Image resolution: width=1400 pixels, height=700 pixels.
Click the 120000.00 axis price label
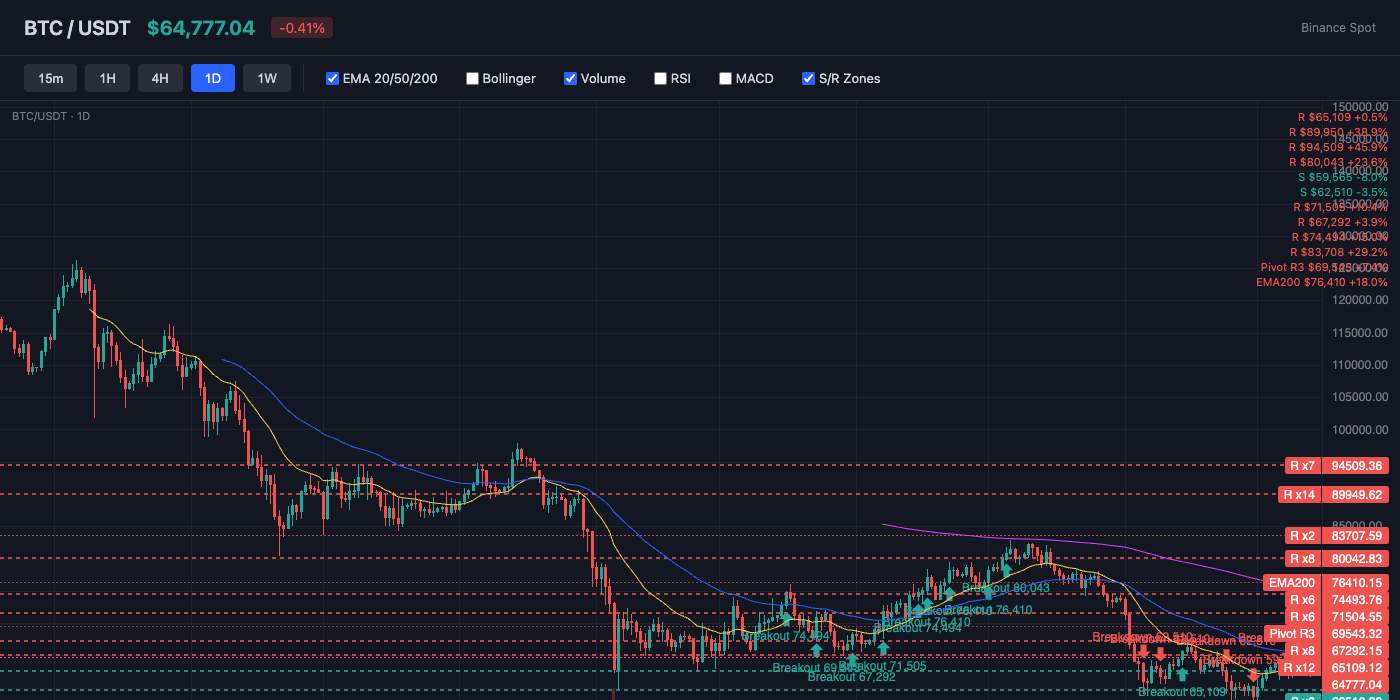click(x=1360, y=300)
